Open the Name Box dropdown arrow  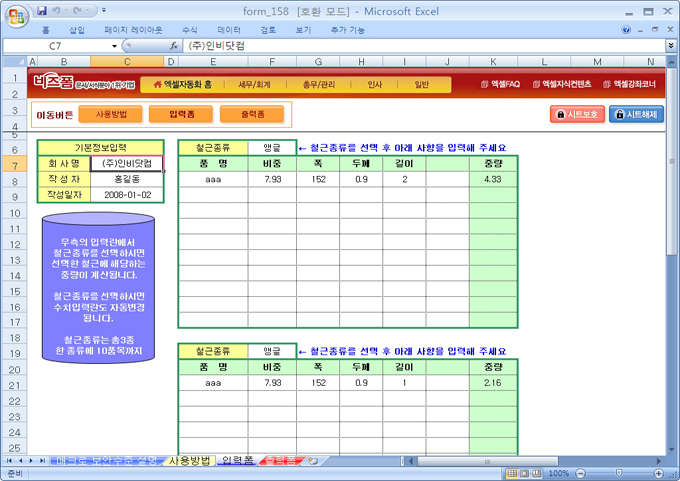pos(114,46)
